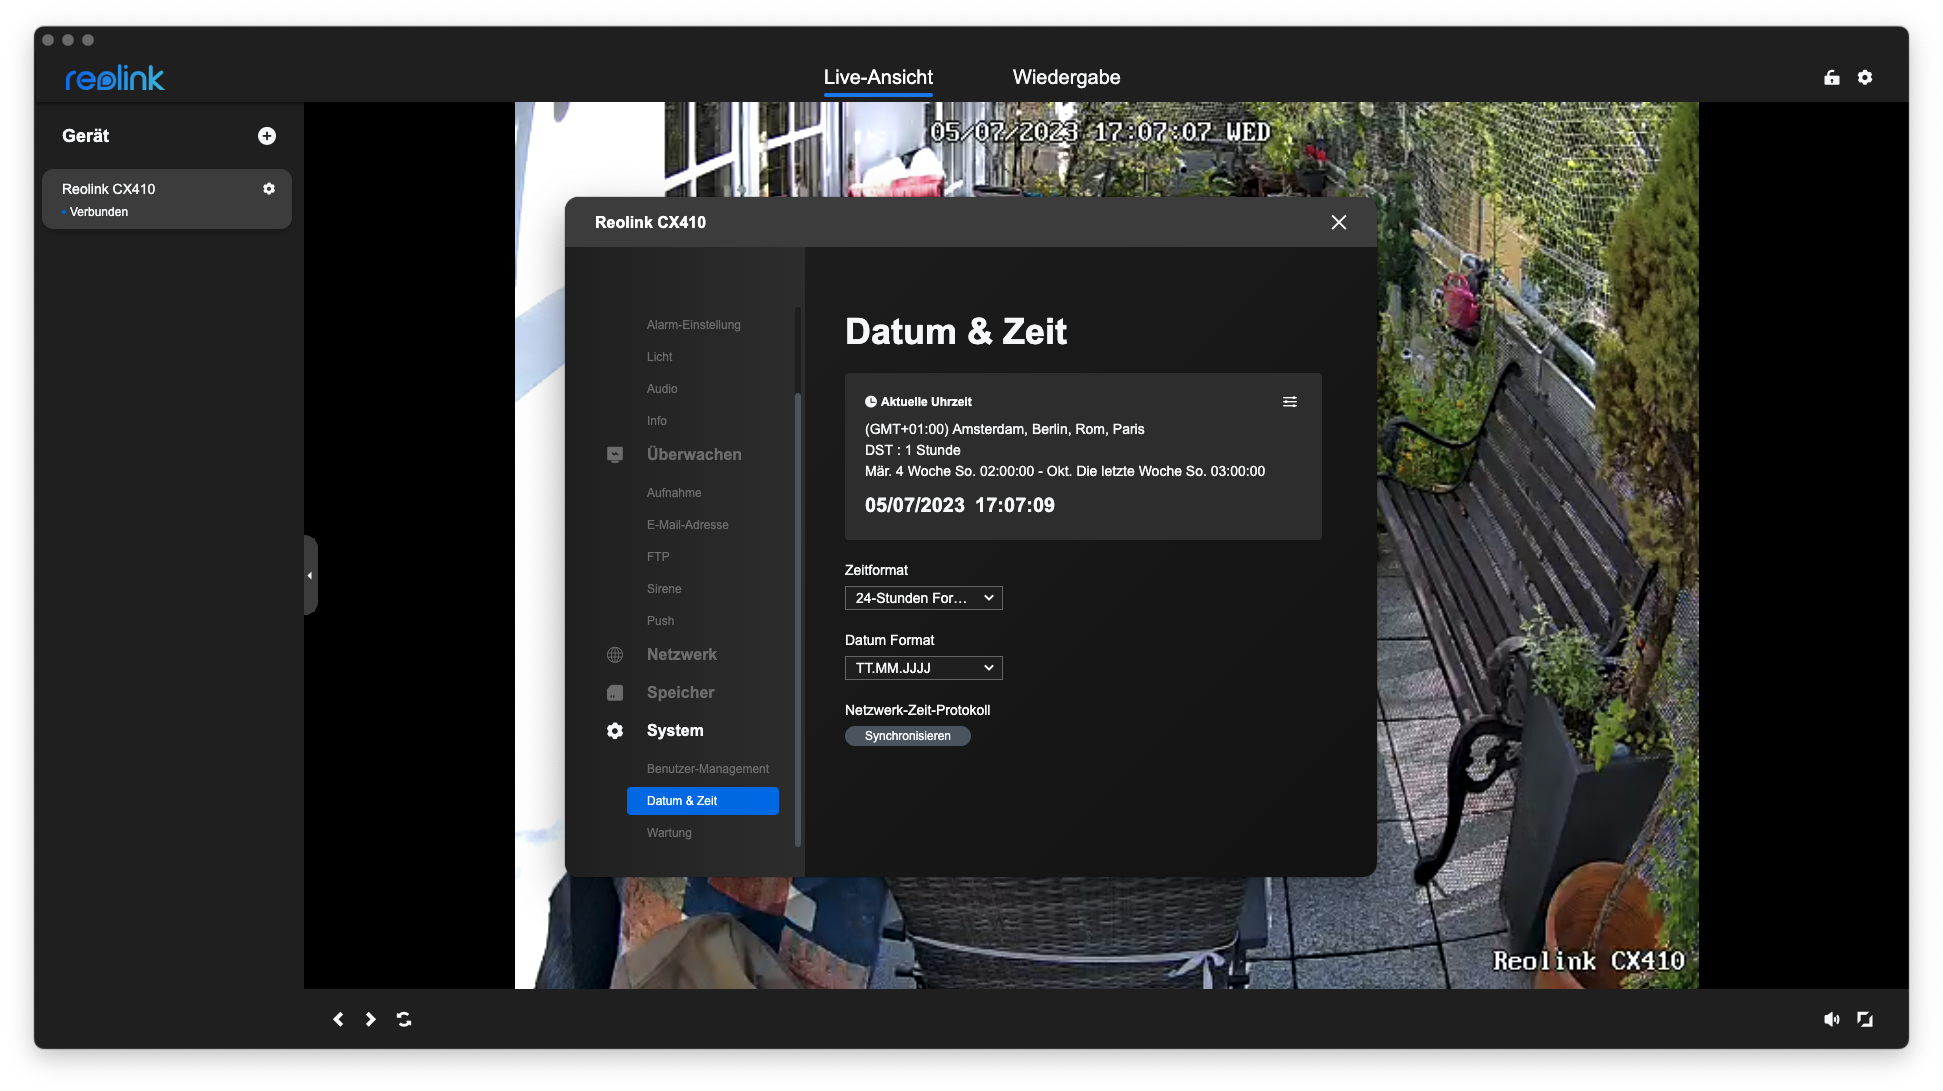Toggle fullscreen view icon
The image size is (1943, 1091).
(x=1865, y=1019)
